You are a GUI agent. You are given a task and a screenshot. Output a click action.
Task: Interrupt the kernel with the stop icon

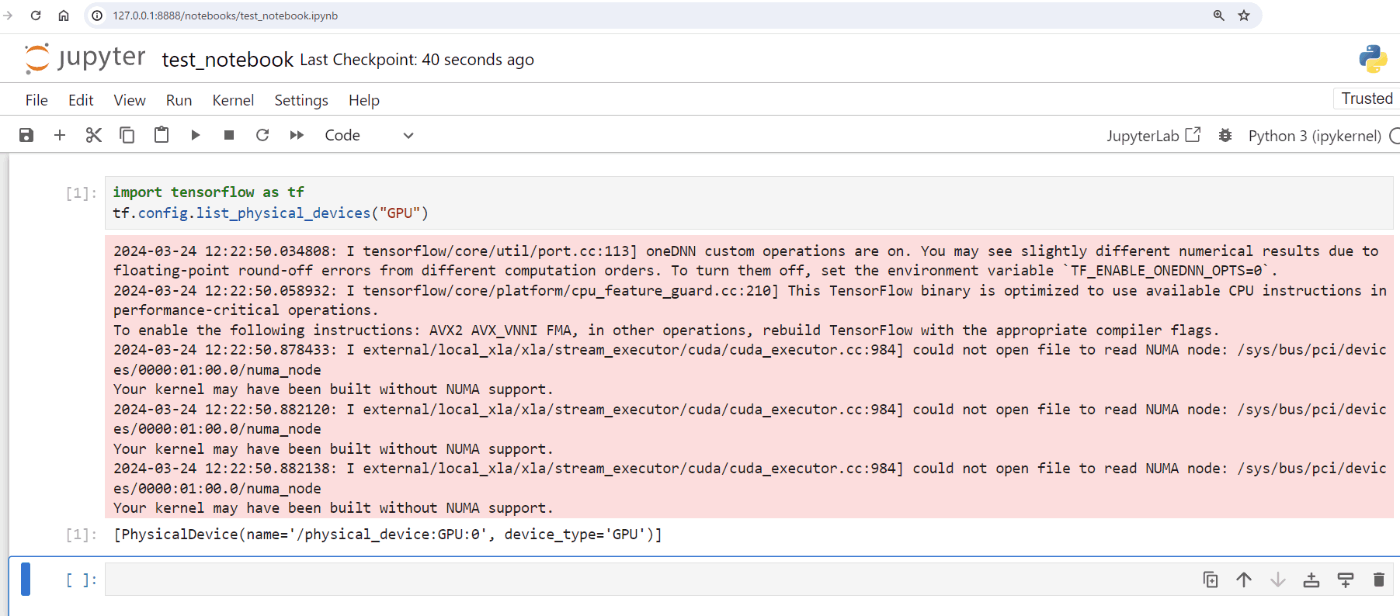tap(229, 135)
